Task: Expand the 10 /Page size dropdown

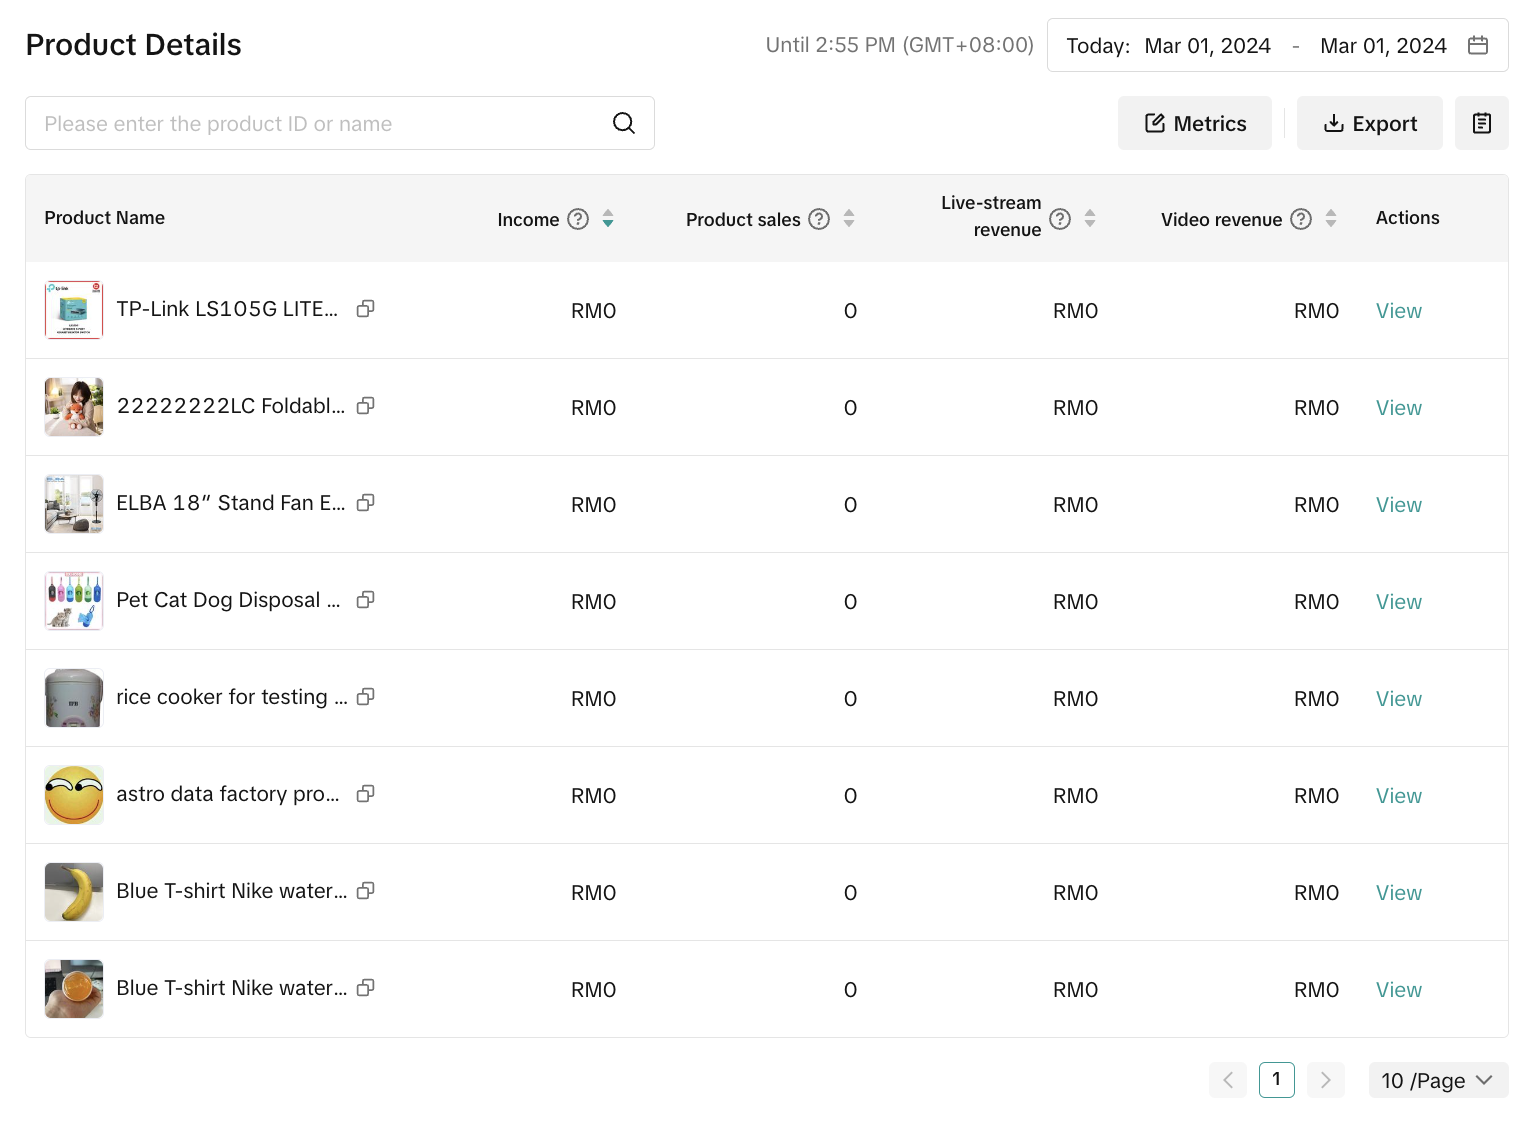Action: point(1437,1080)
